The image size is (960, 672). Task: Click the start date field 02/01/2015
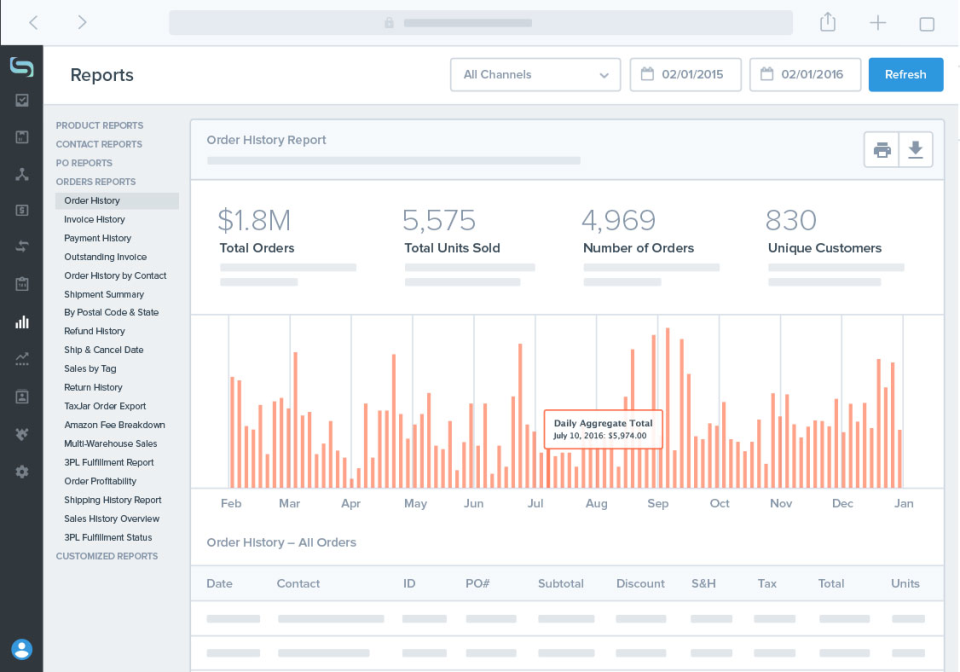[x=685, y=75]
